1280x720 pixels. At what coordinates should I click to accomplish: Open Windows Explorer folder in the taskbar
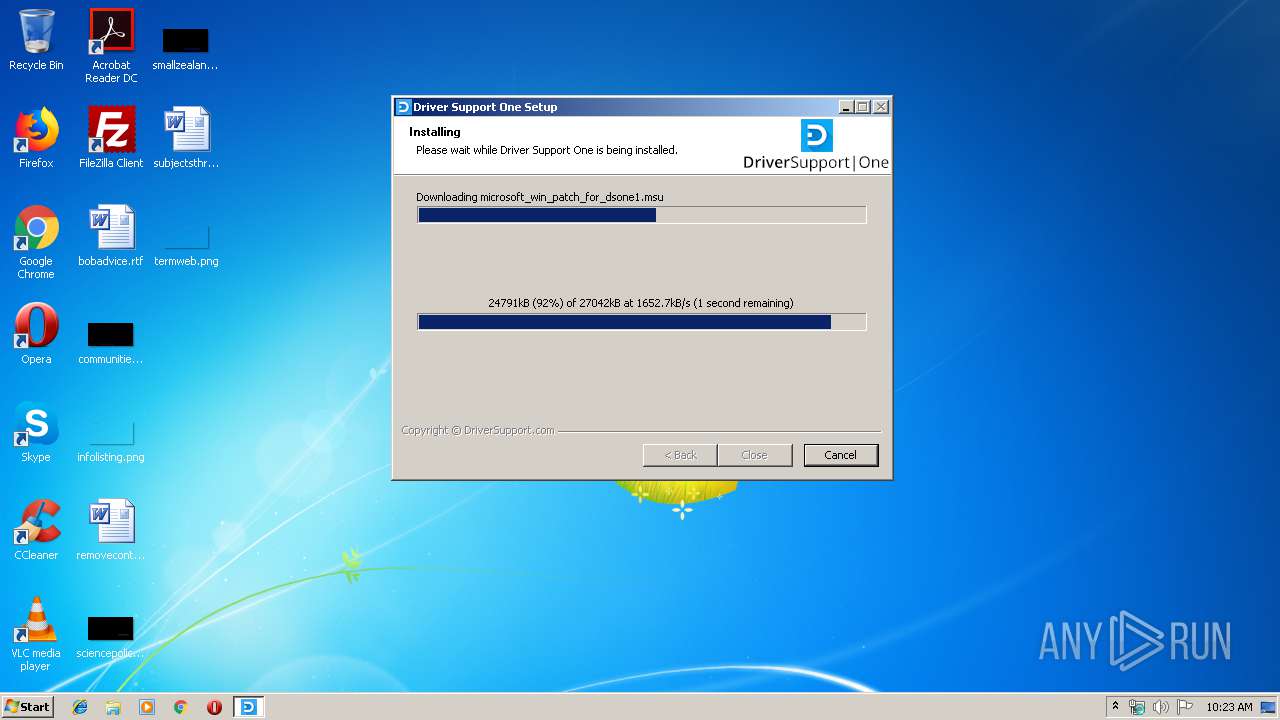pos(113,707)
